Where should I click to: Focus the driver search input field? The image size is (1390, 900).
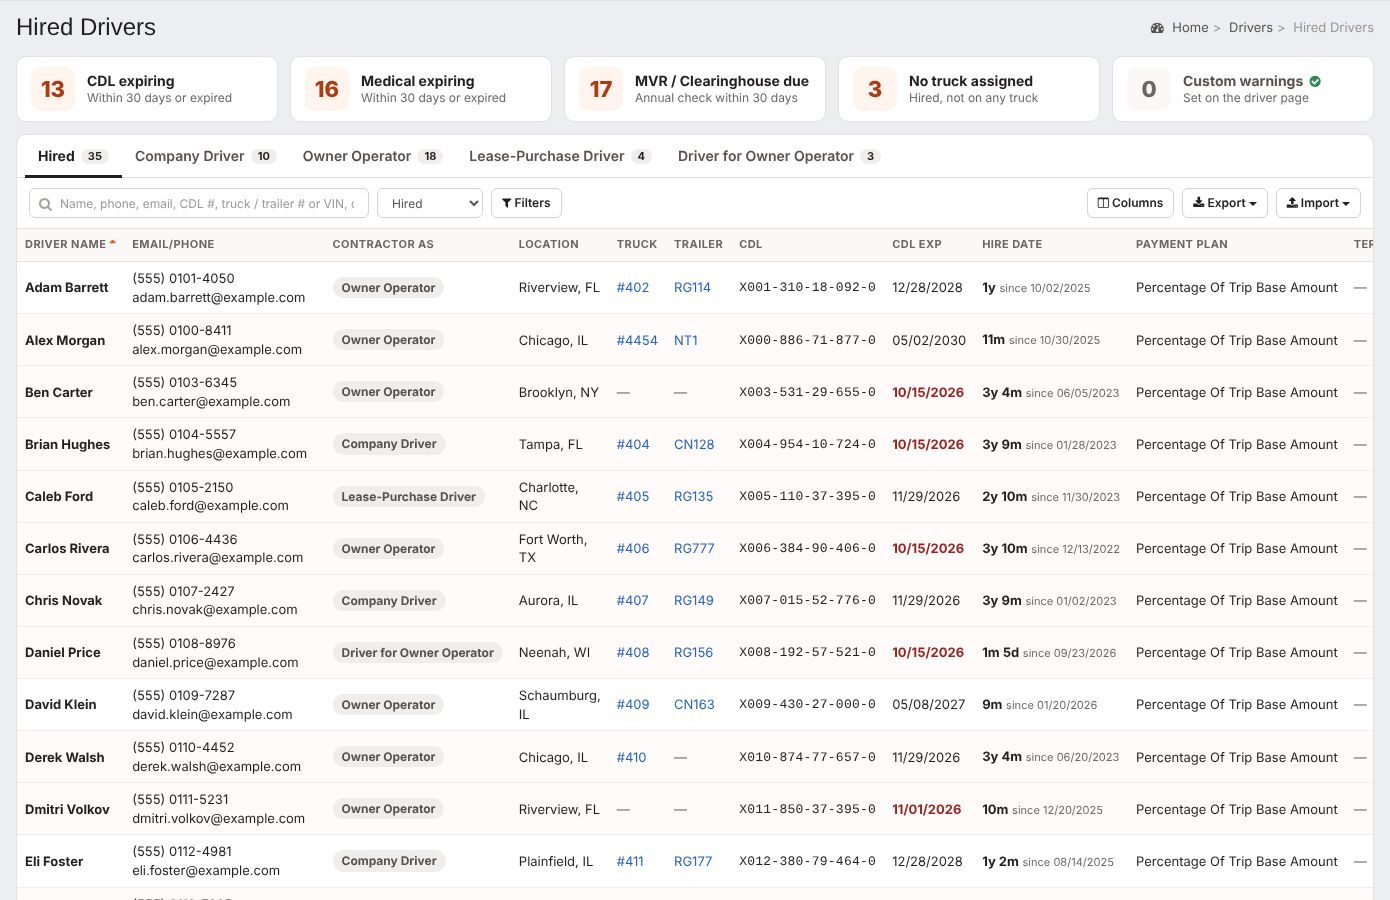pyautogui.click(x=199, y=203)
